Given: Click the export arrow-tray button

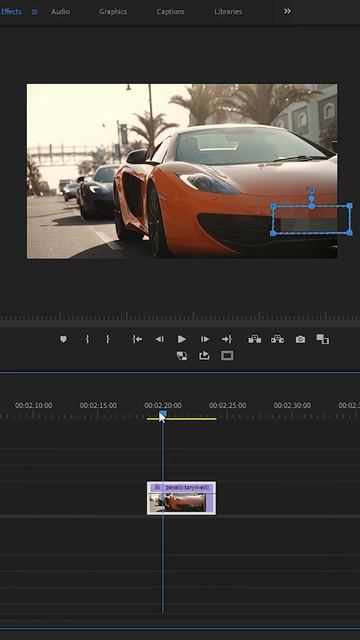Looking at the screenshot, I should click(x=204, y=356).
